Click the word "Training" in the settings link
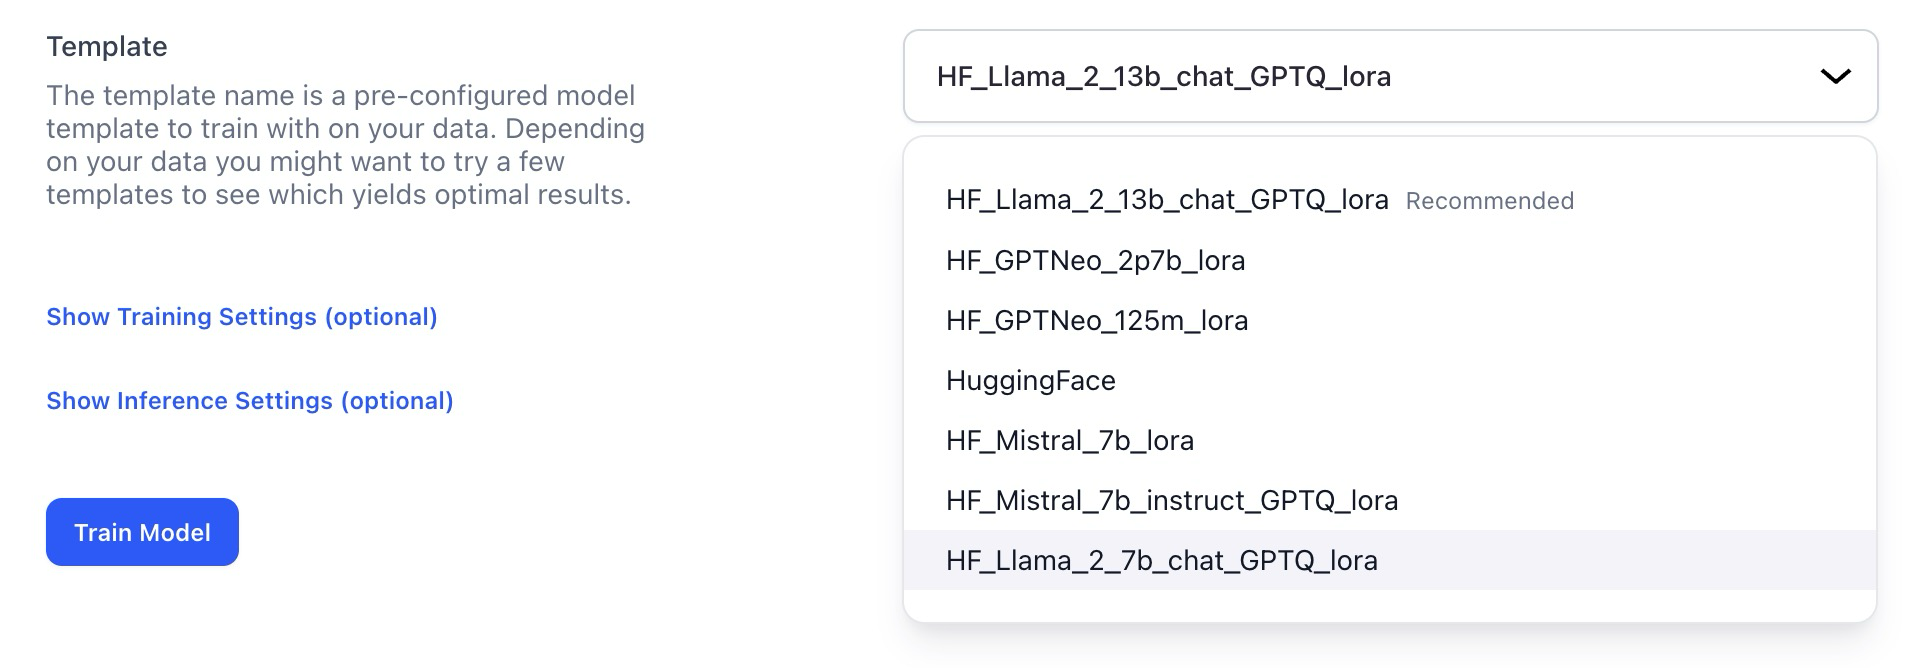Screen dimensions: 1910x668 click(x=164, y=317)
